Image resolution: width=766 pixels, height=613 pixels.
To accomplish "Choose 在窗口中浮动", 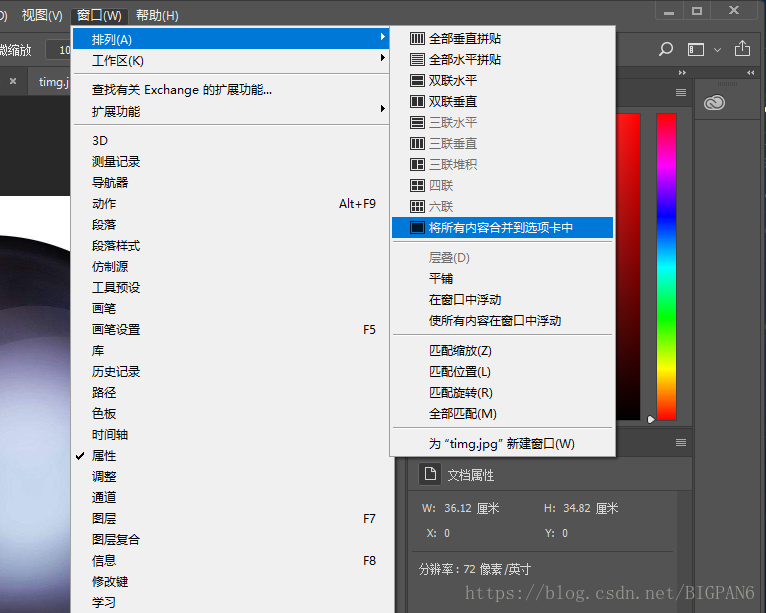I will pyautogui.click(x=502, y=300).
